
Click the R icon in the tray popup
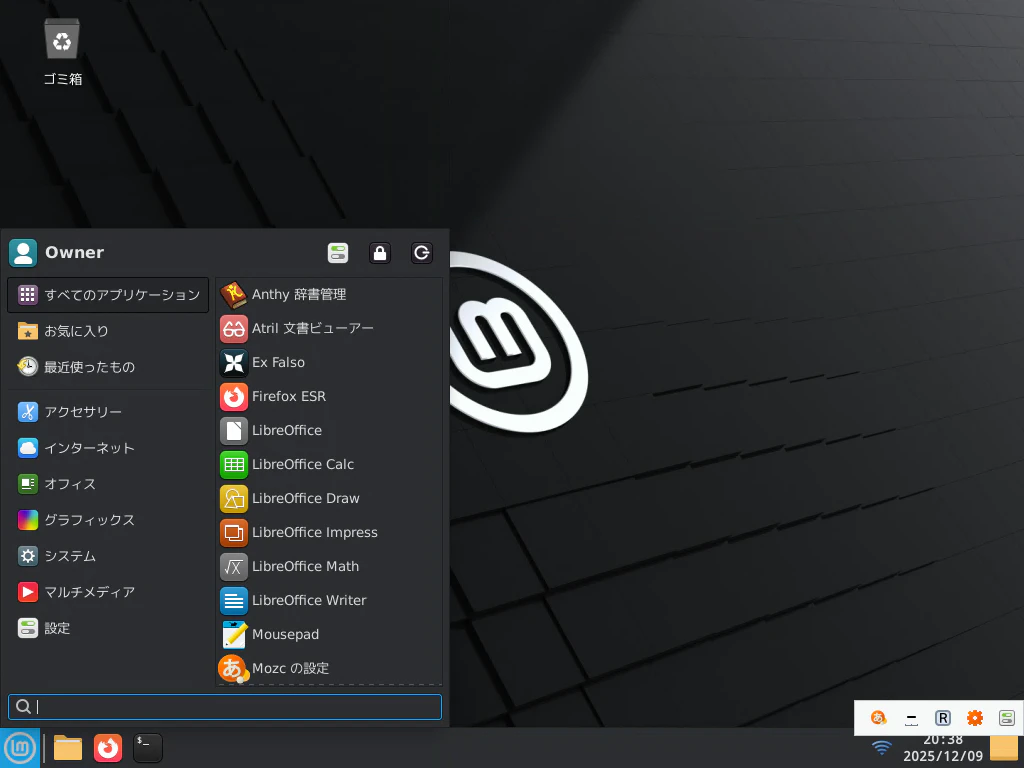click(x=942, y=718)
